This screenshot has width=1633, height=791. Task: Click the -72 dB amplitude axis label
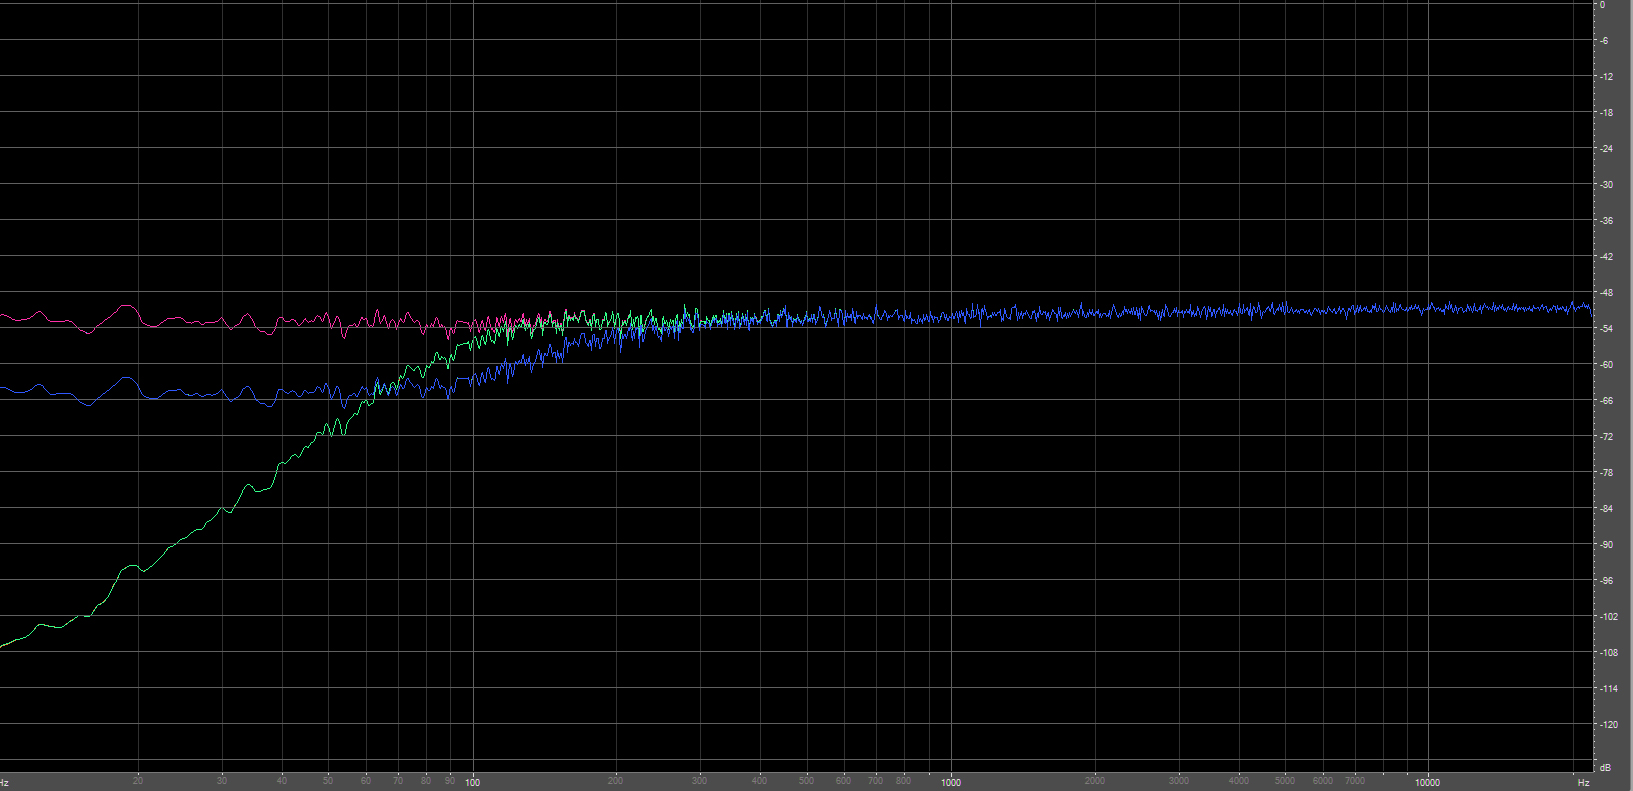point(1605,437)
